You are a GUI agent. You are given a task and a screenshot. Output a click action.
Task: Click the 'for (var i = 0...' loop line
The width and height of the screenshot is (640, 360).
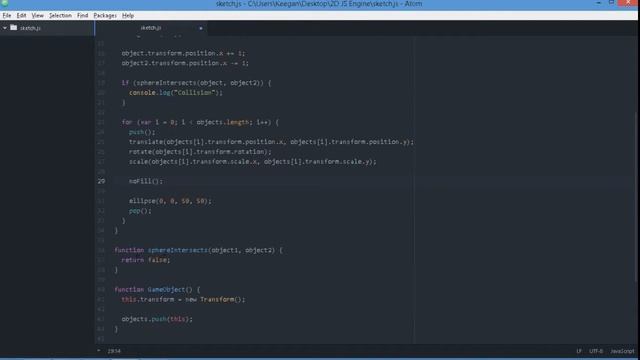point(200,122)
